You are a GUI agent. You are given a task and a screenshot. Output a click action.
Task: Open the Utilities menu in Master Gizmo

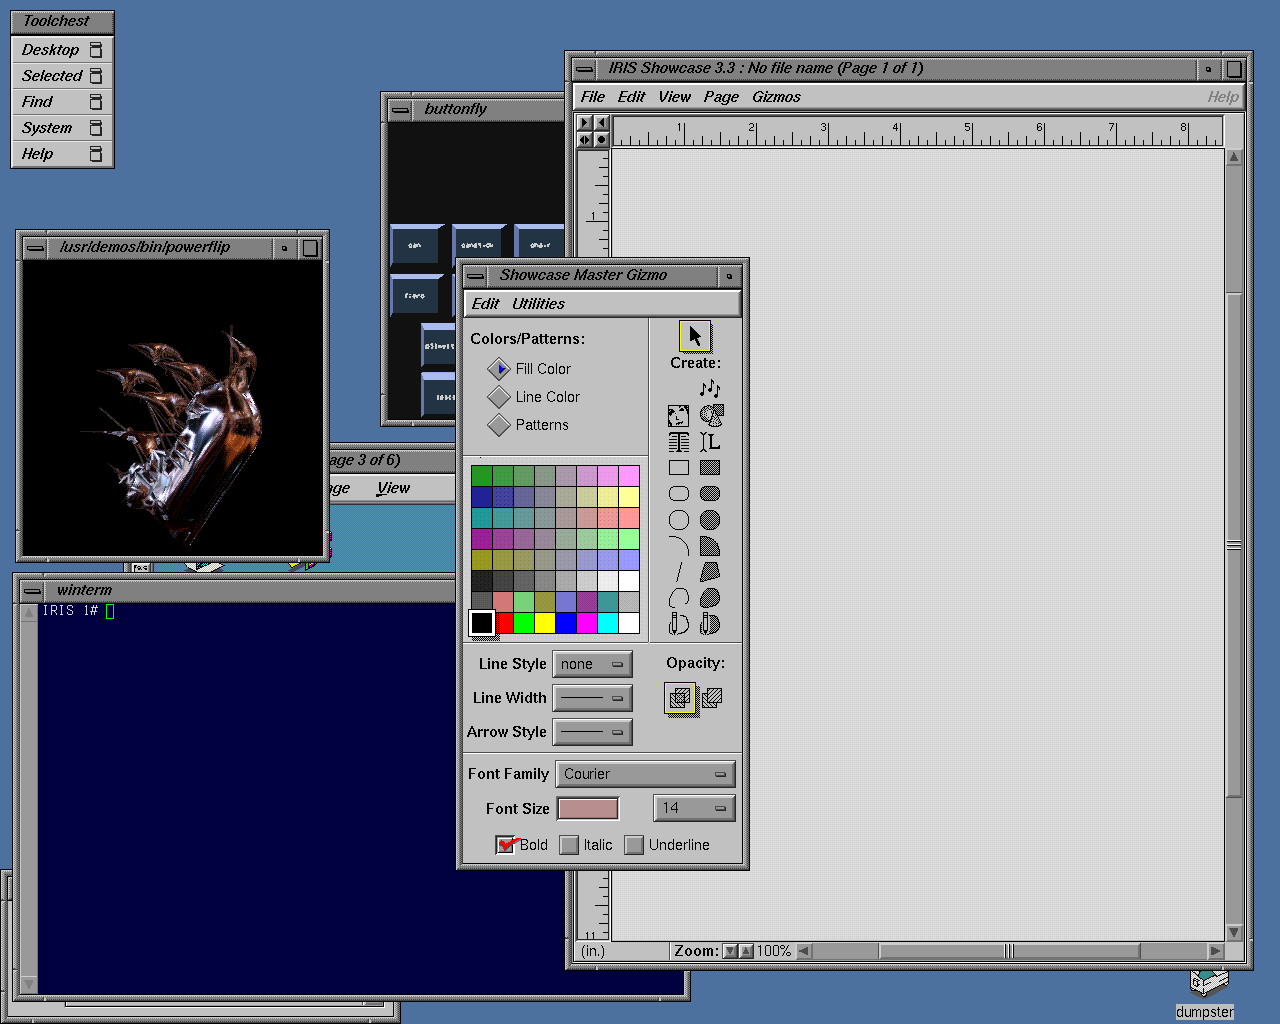click(x=538, y=303)
